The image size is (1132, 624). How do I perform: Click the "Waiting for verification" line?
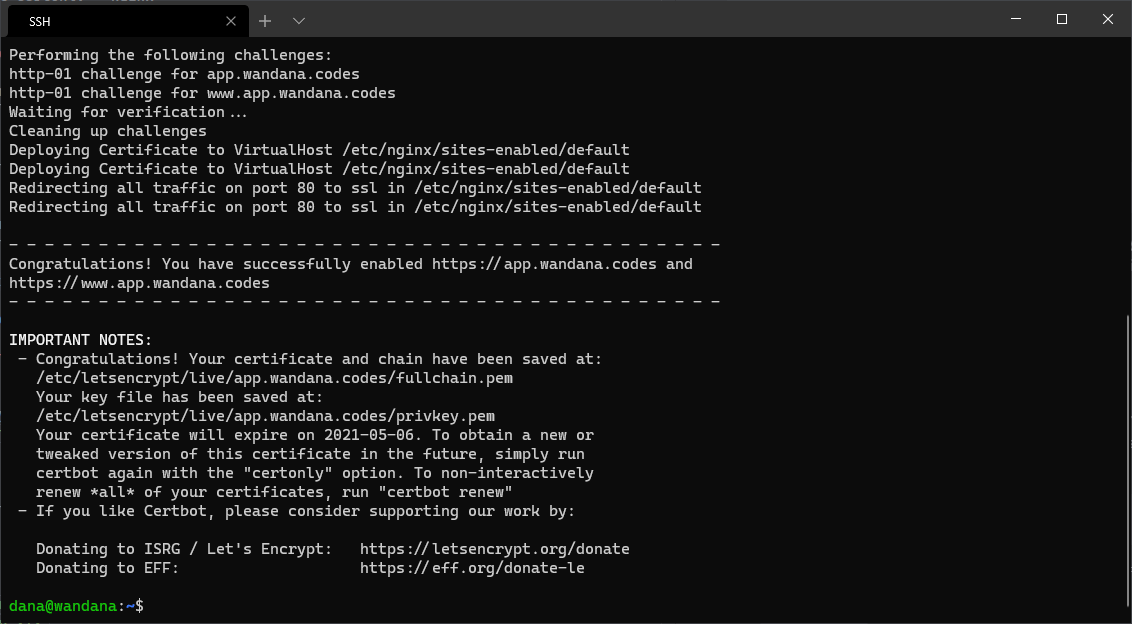coord(128,113)
